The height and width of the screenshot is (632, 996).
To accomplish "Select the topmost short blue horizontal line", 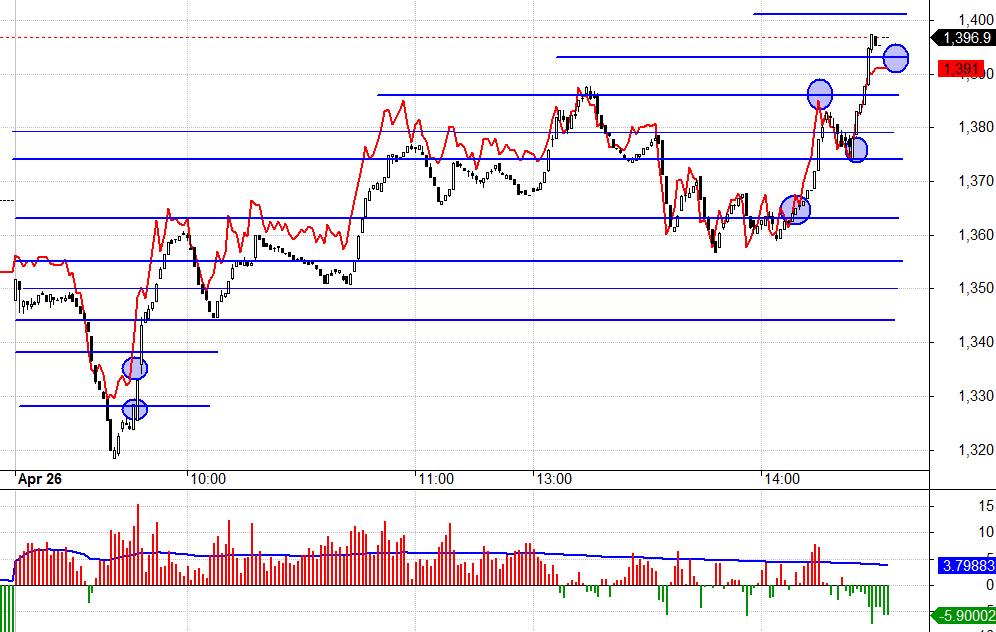I will pos(830,13).
